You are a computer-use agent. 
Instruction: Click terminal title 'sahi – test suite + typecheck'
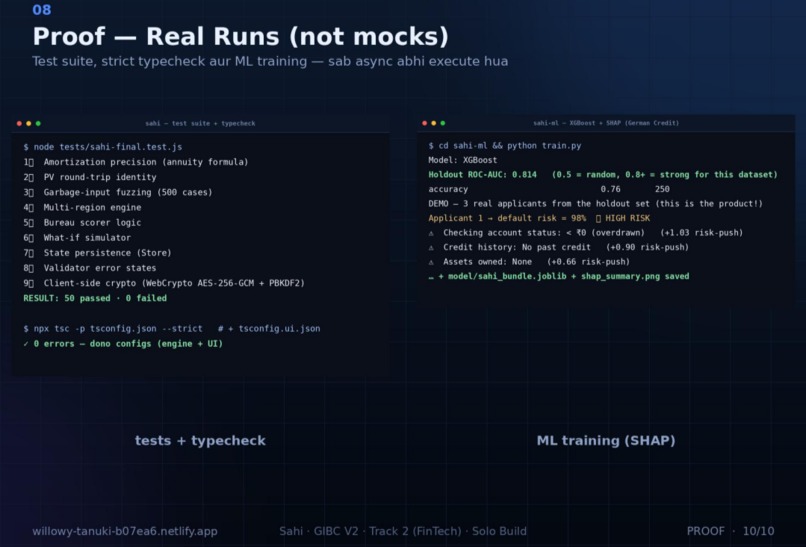pyautogui.click(x=200, y=123)
